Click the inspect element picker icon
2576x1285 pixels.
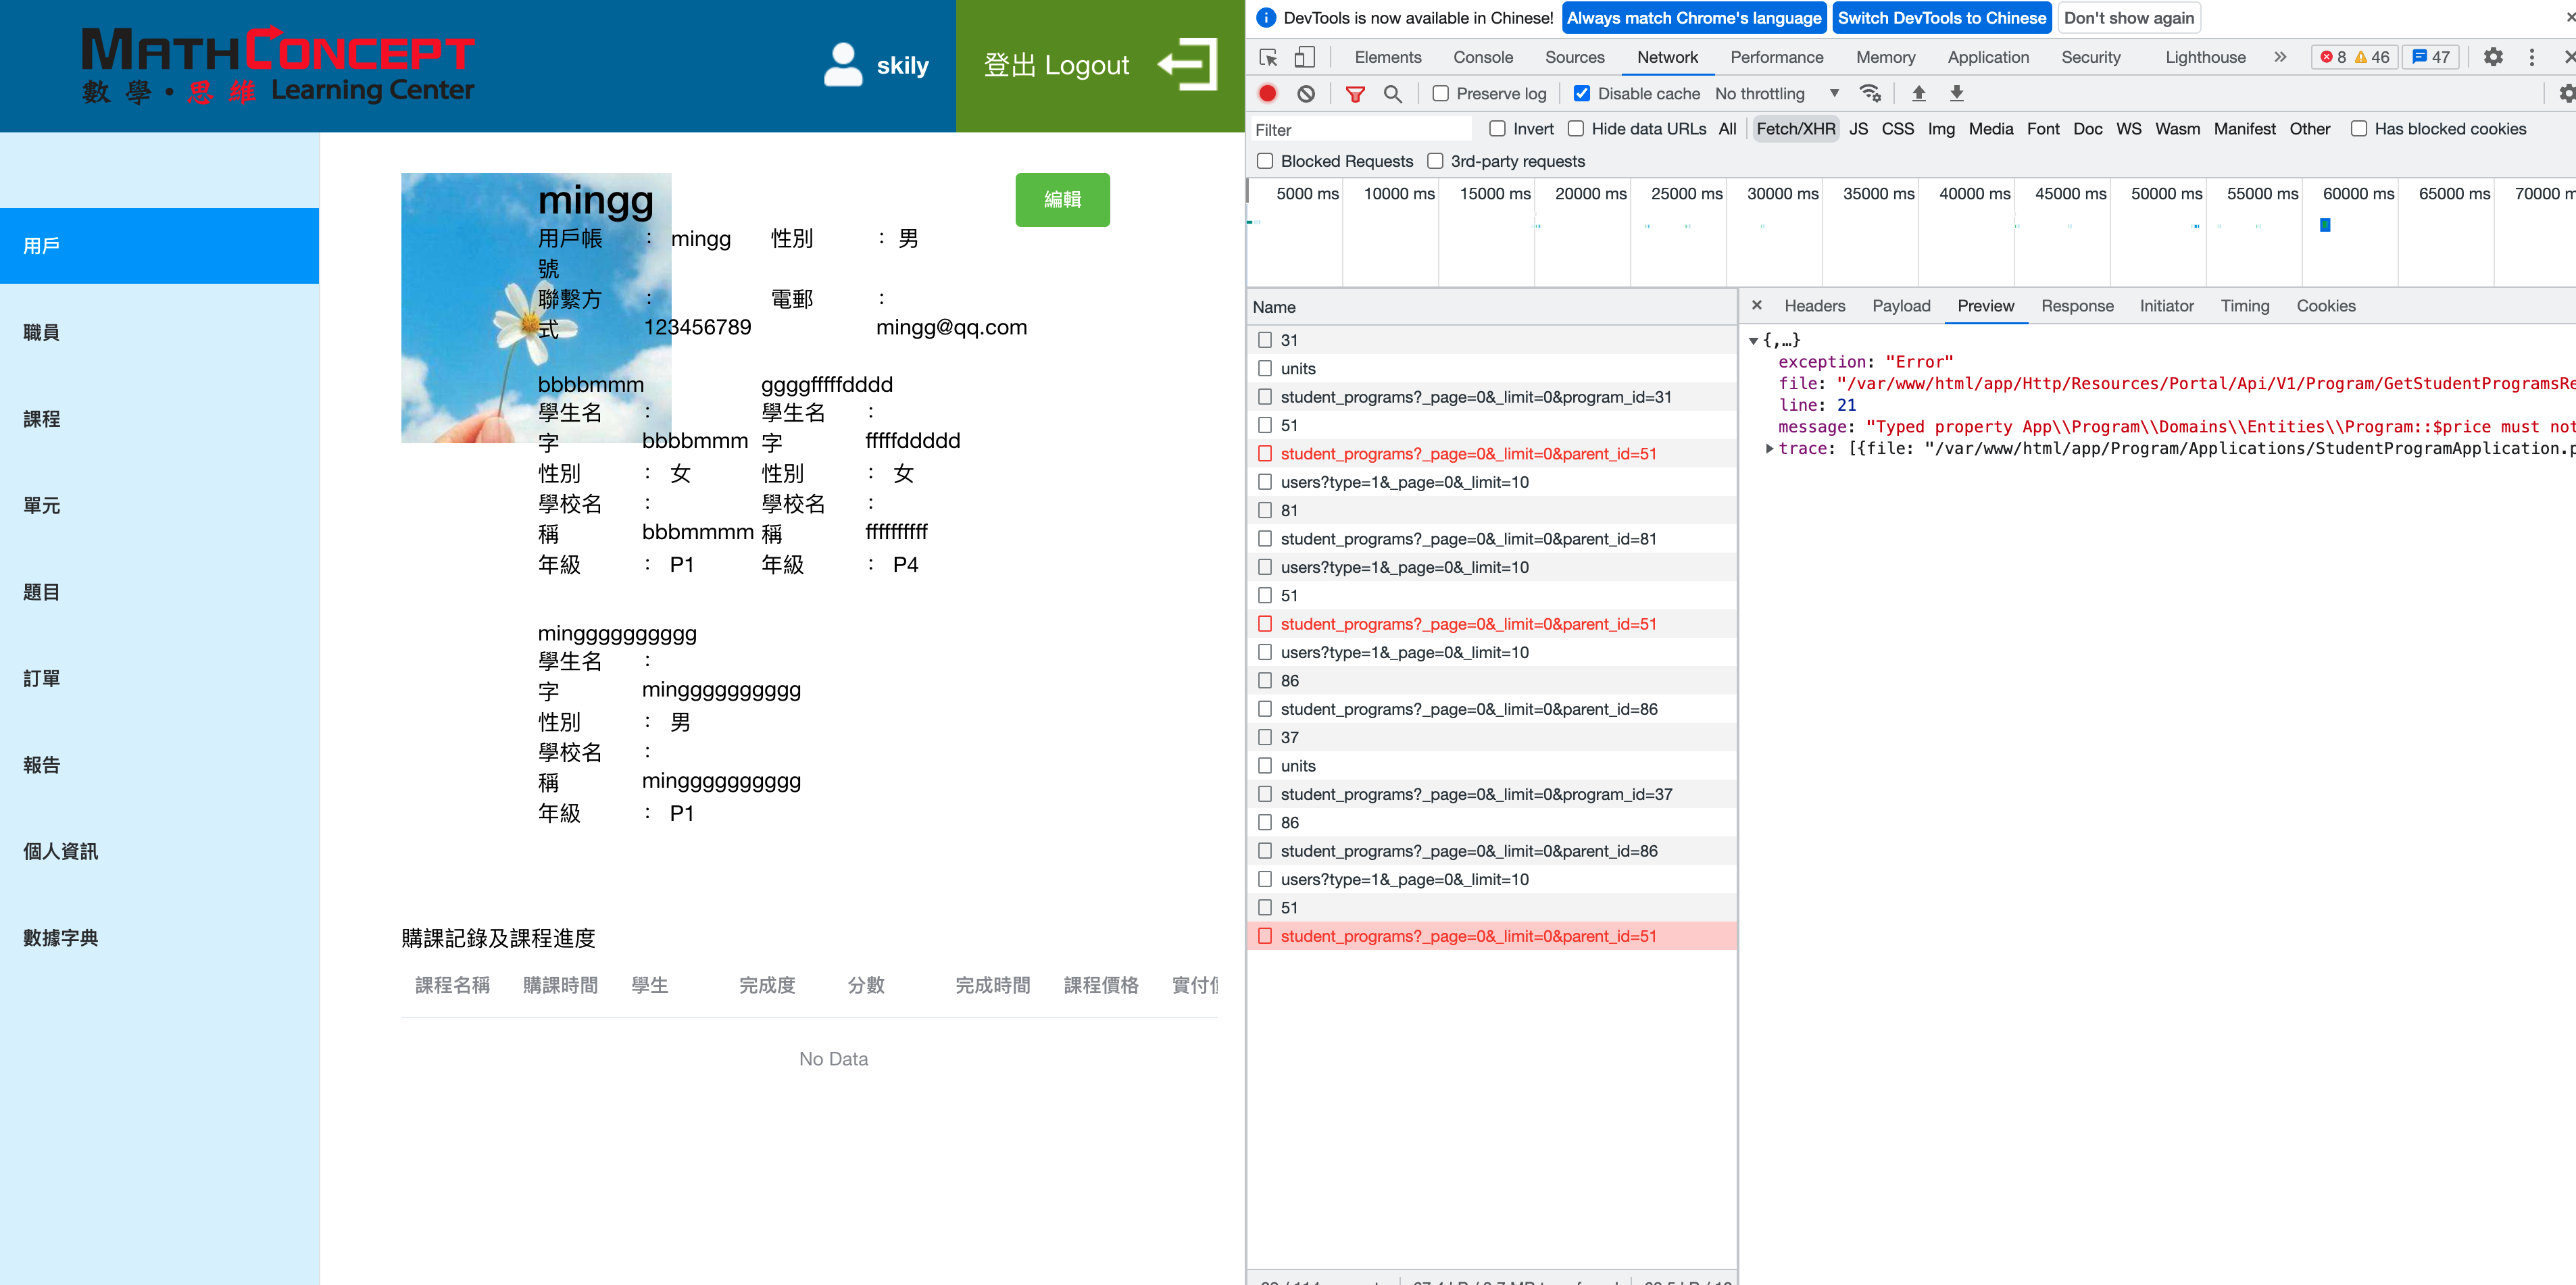tap(1268, 57)
